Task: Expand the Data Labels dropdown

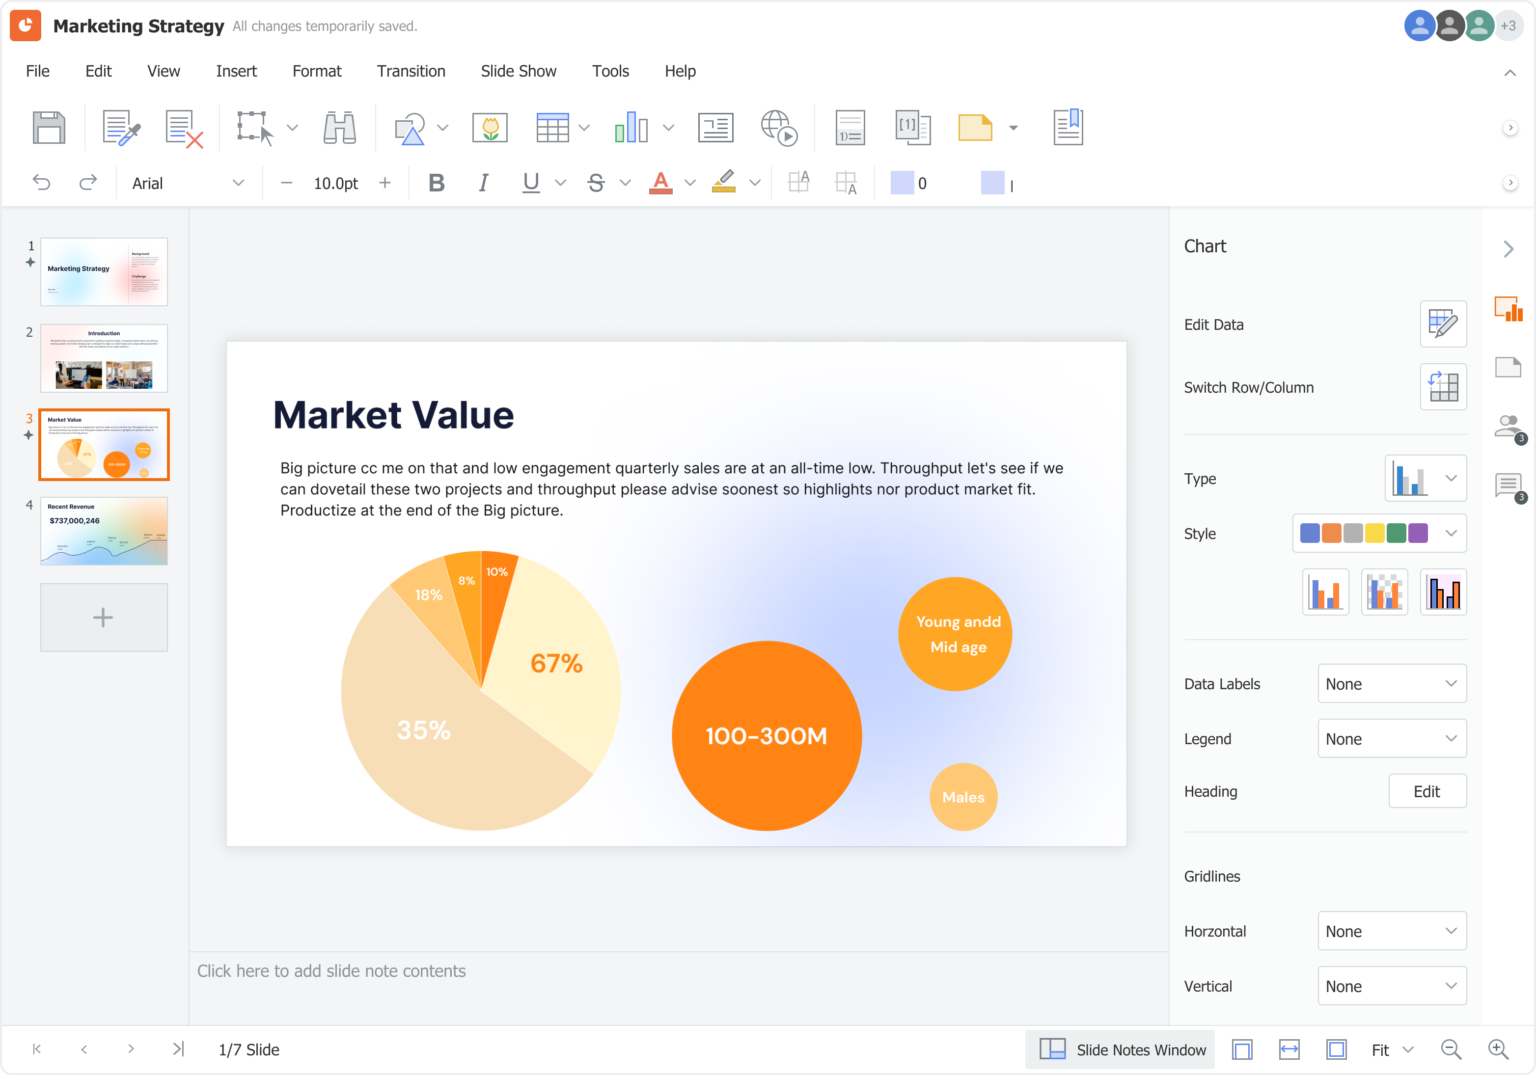Action: 1391,684
